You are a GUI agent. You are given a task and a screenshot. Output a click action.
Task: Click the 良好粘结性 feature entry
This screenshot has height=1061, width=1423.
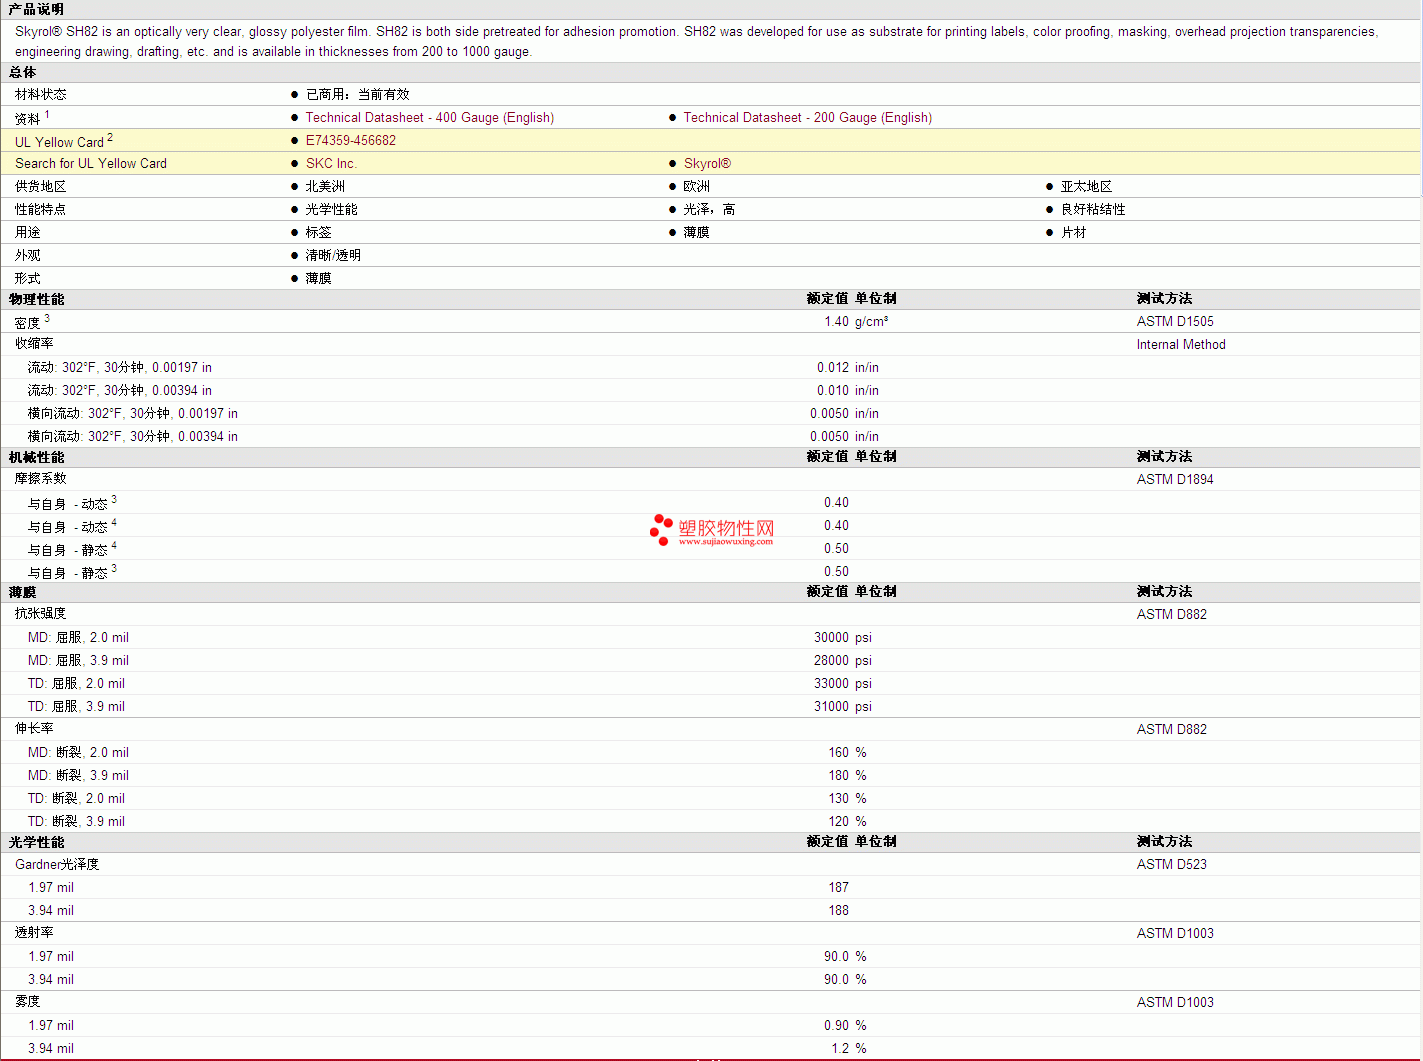click(1093, 209)
